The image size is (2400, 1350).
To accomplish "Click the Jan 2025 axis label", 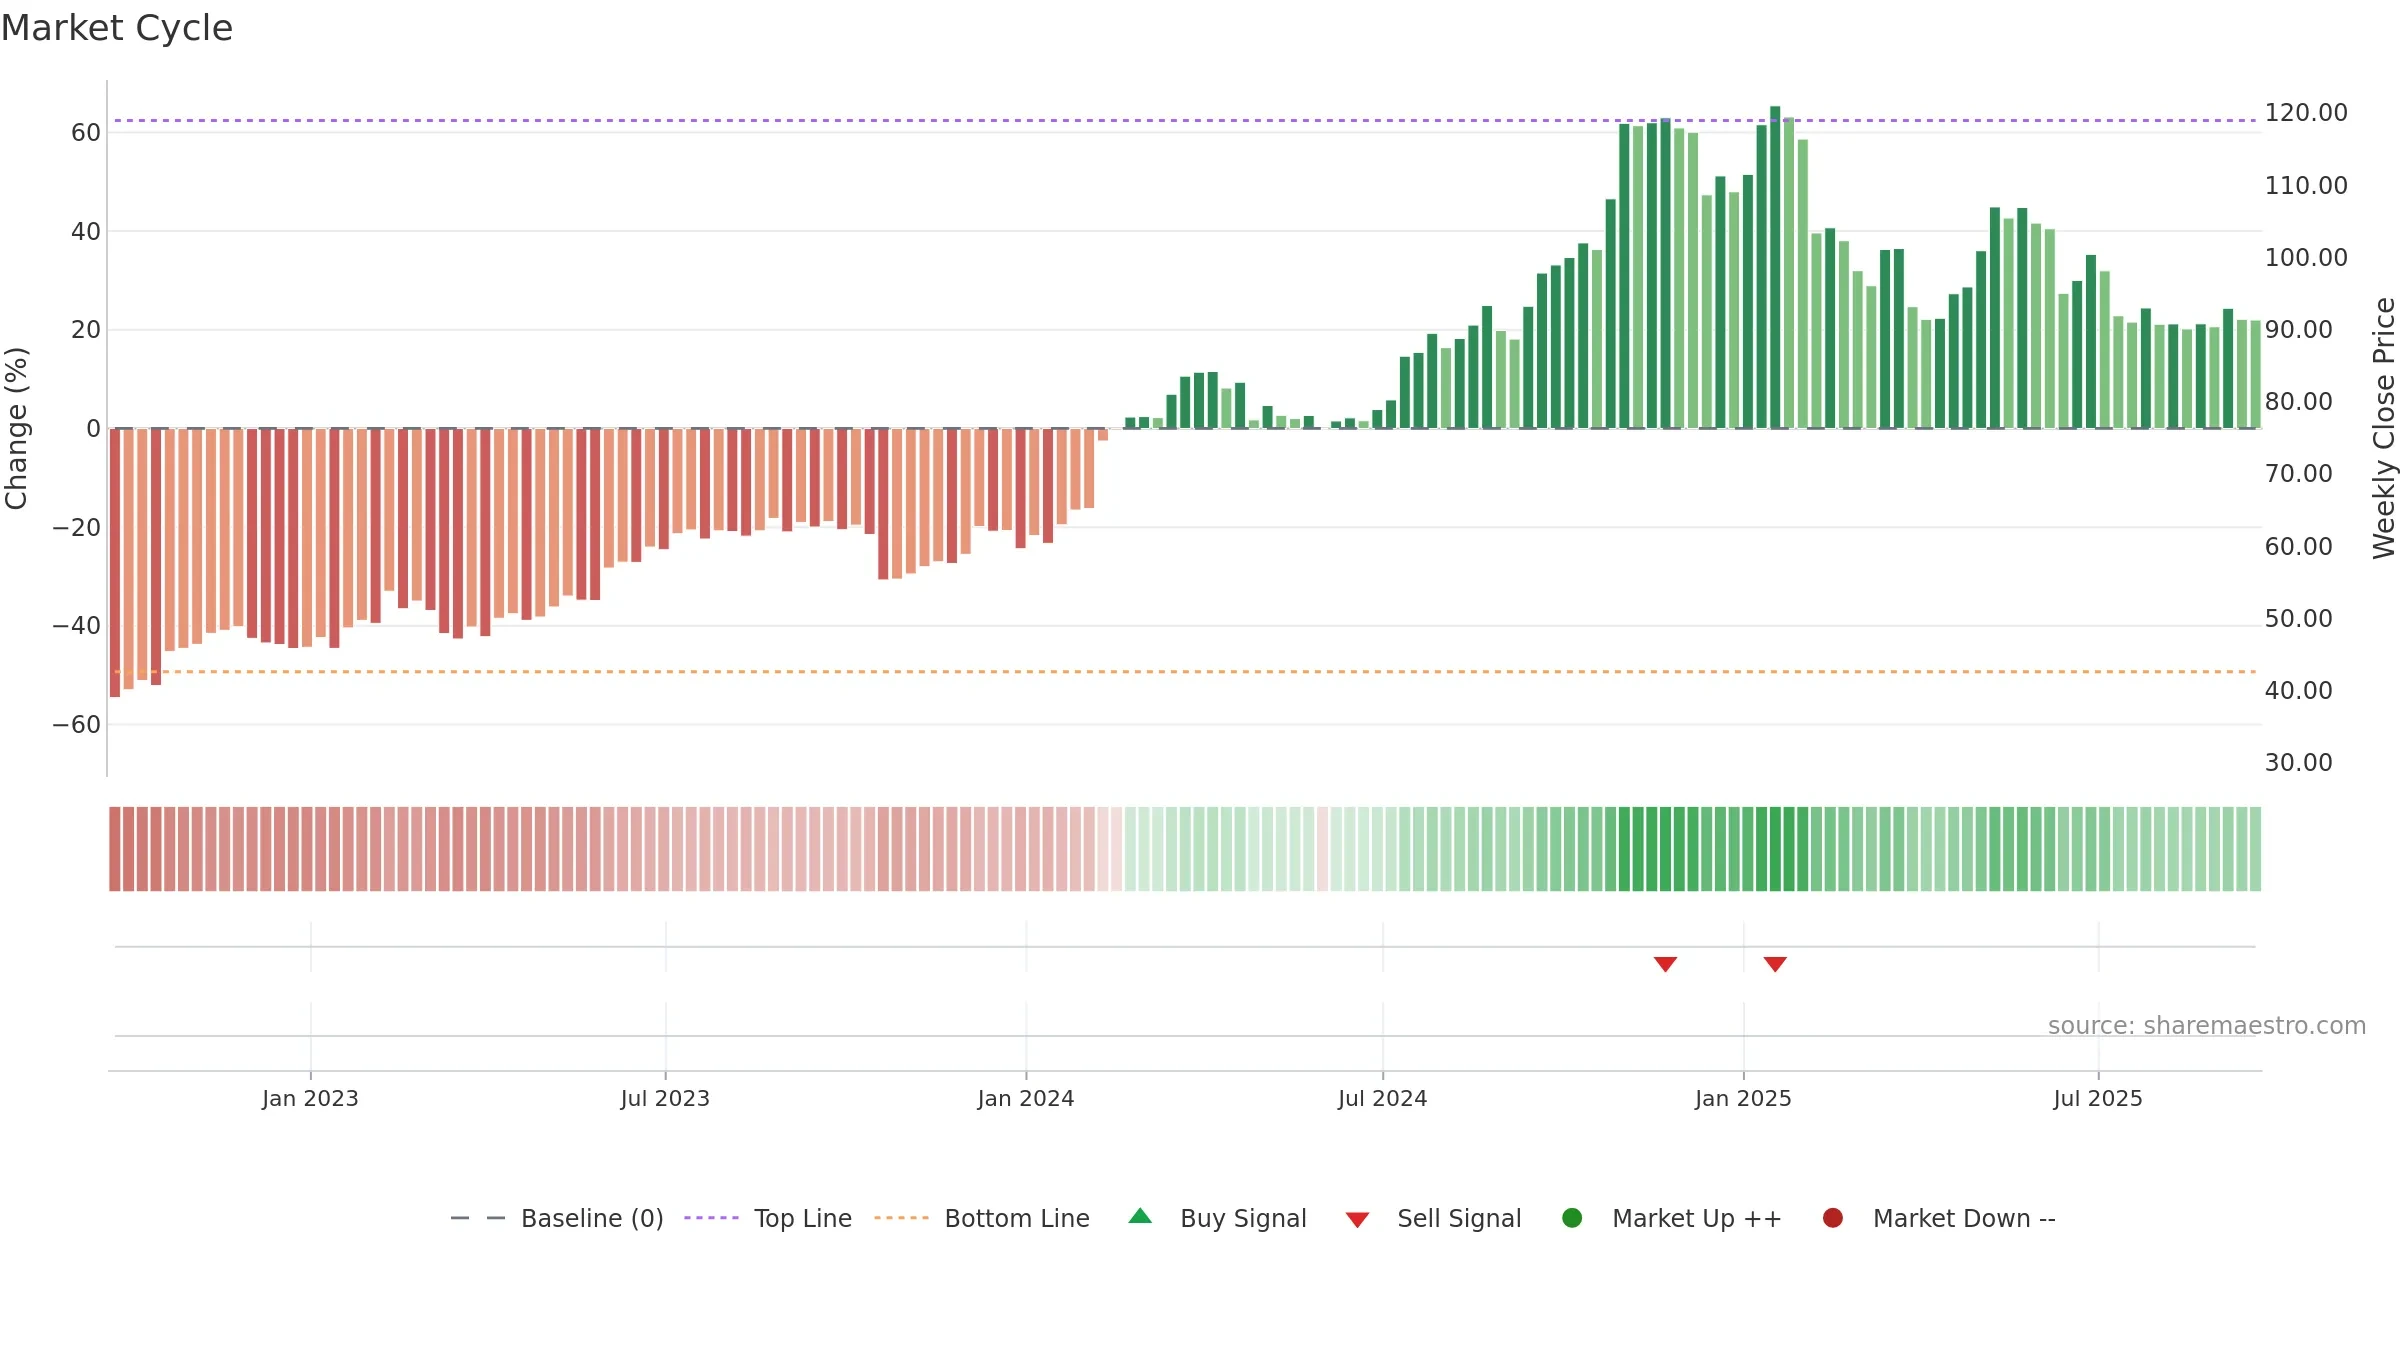I will pos(1743,1098).
